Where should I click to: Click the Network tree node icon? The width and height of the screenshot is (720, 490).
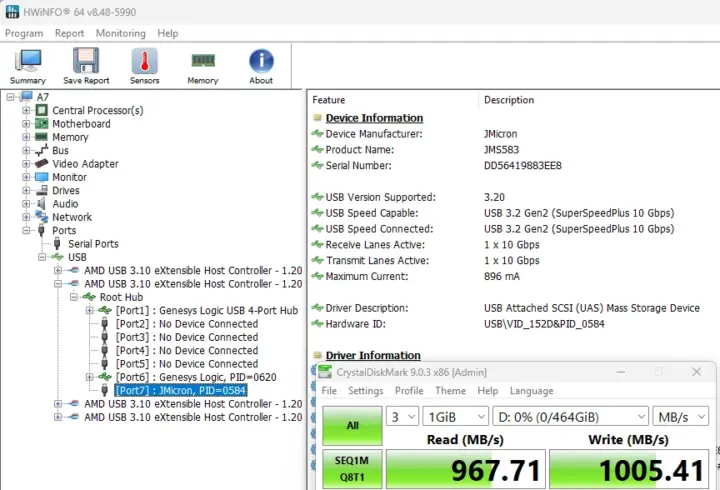click(x=41, y=217)
